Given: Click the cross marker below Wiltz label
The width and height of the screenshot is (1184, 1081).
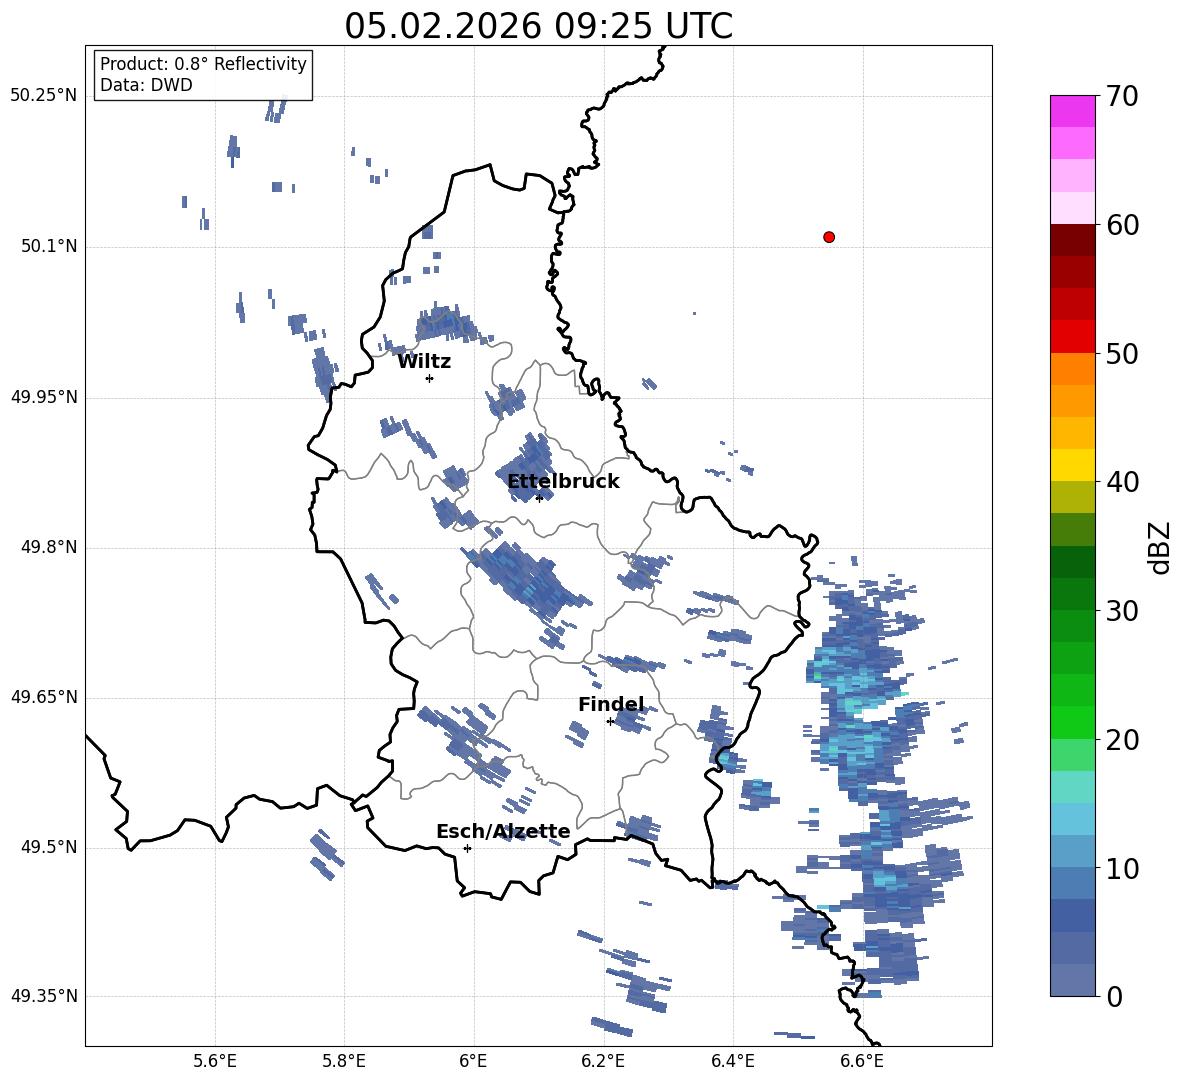Looking at the screenshot, I should tap(430, 378).
